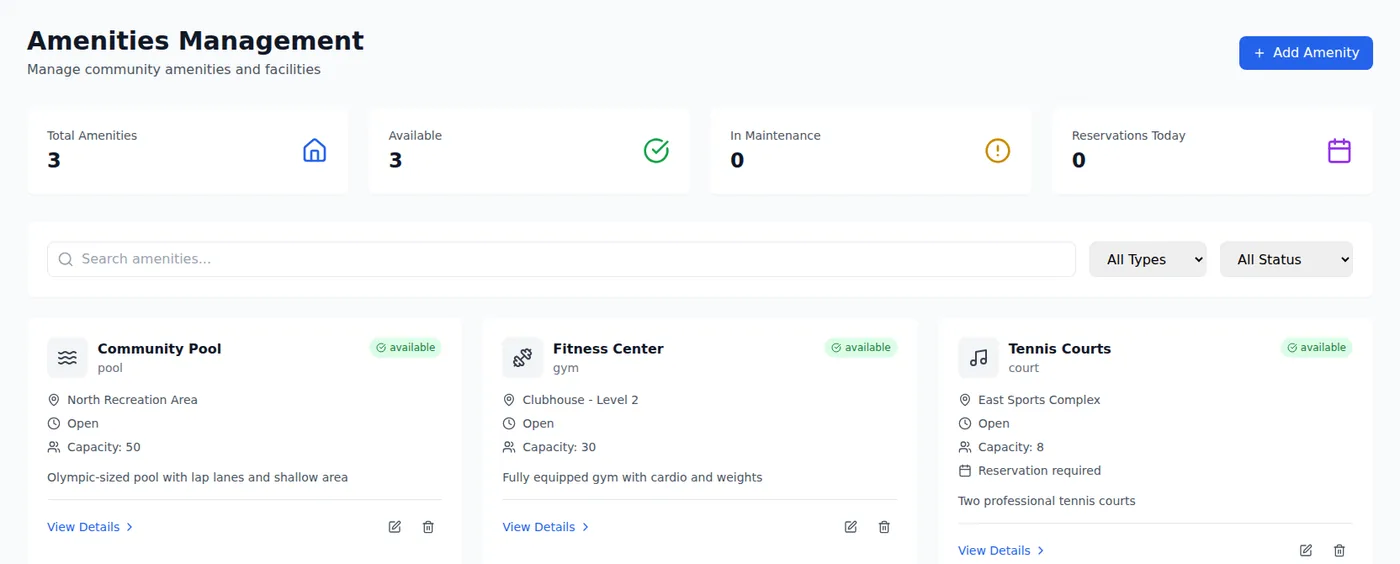Image resolution: width=1400 pixels, height=564 pixels.
Task: Click the calendar icon beside Reservation required
Action: click(x=965, y=471)
